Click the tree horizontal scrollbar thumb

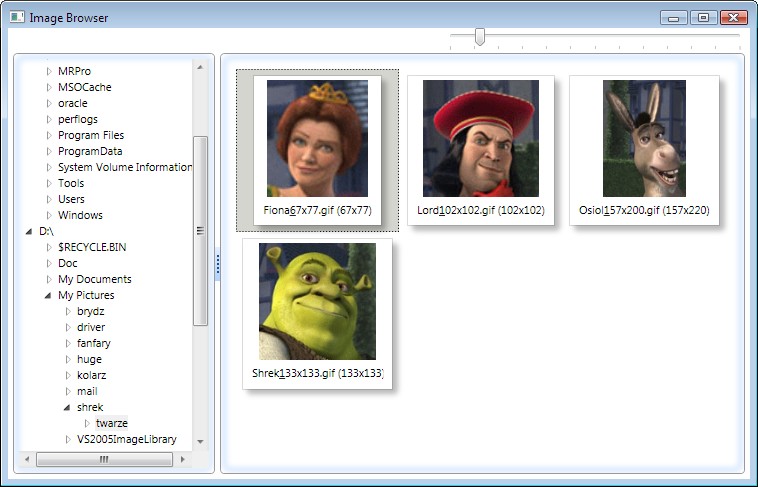point(104,459)
